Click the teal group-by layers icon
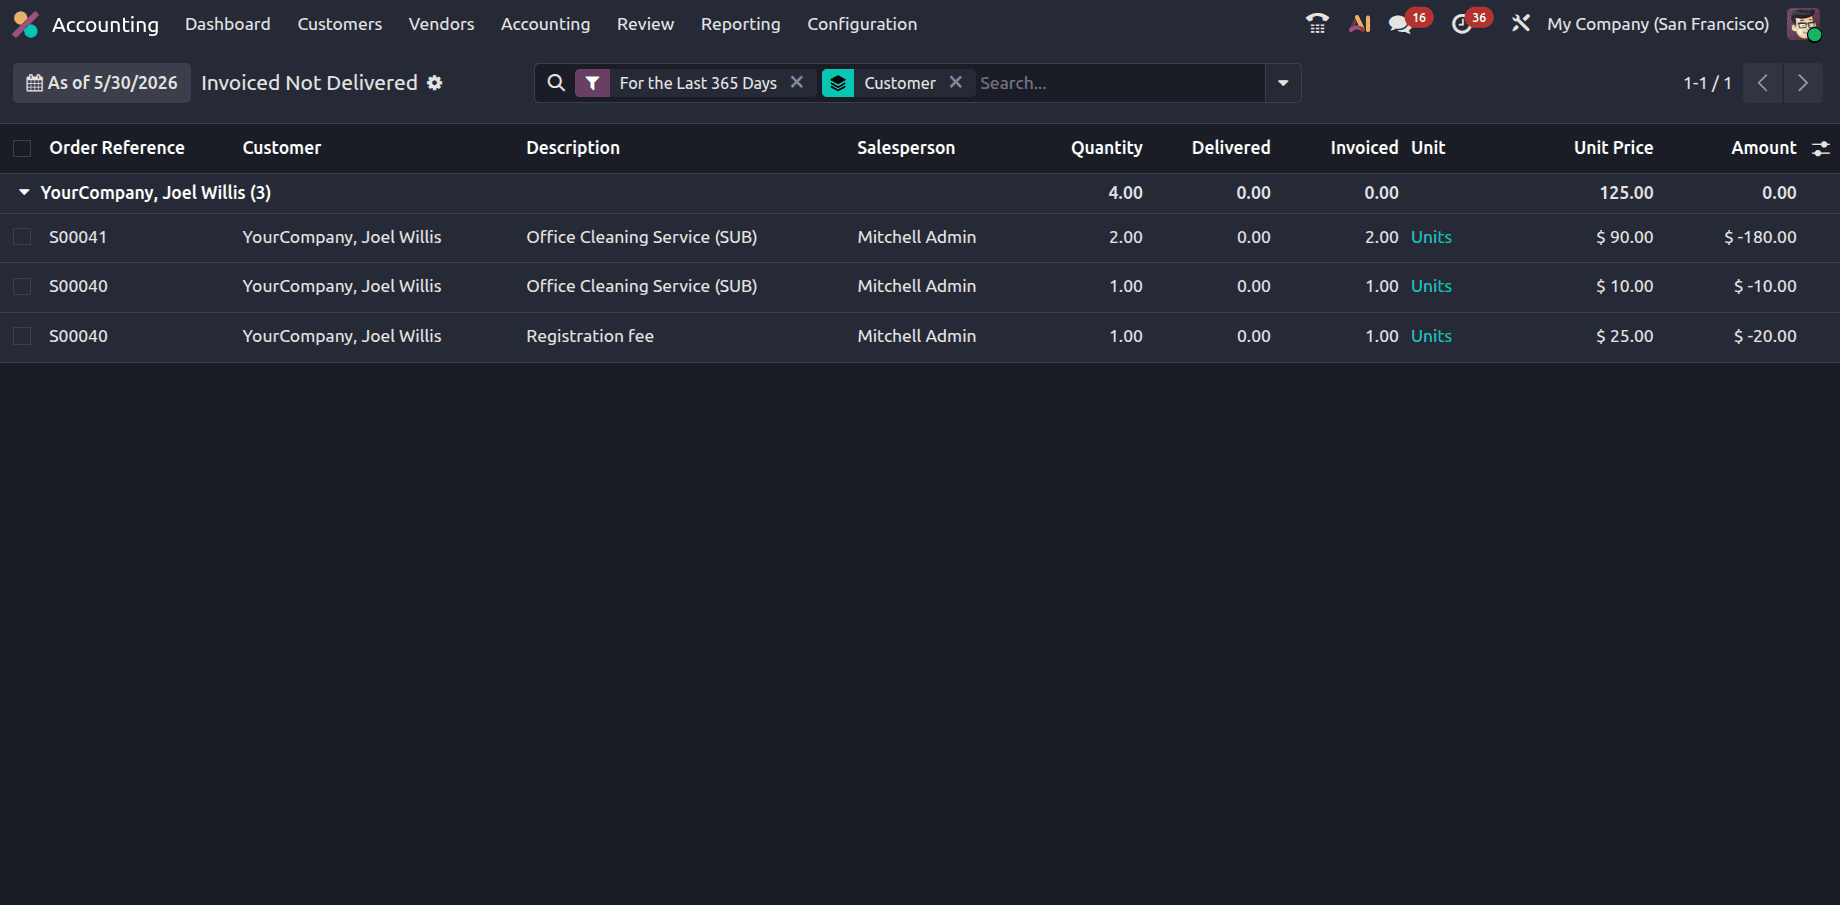The image size is (1840, 905). (838, 83)
